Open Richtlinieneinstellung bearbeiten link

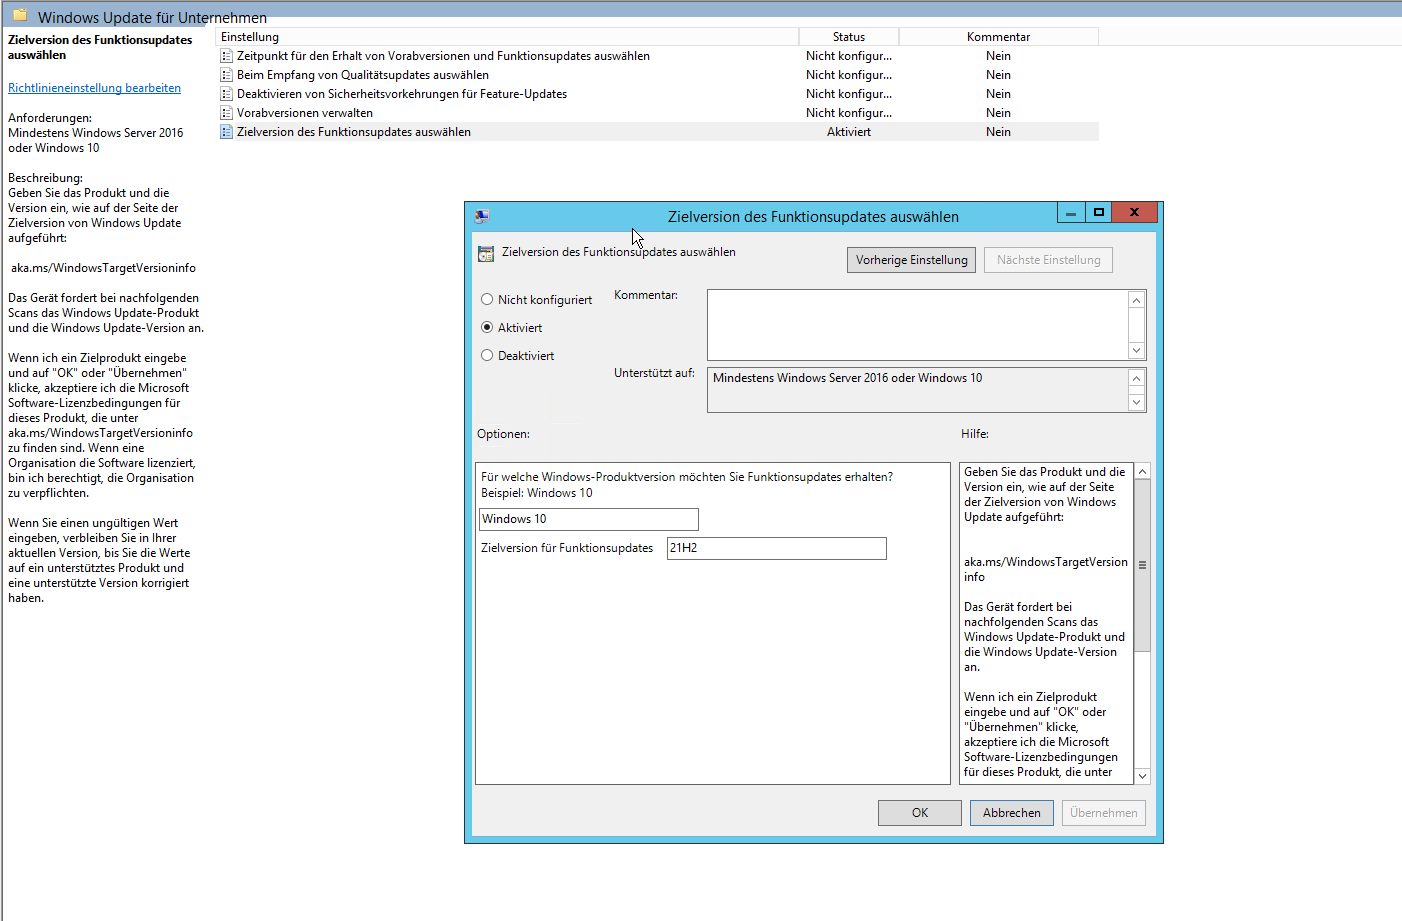[x=95, y=88]
